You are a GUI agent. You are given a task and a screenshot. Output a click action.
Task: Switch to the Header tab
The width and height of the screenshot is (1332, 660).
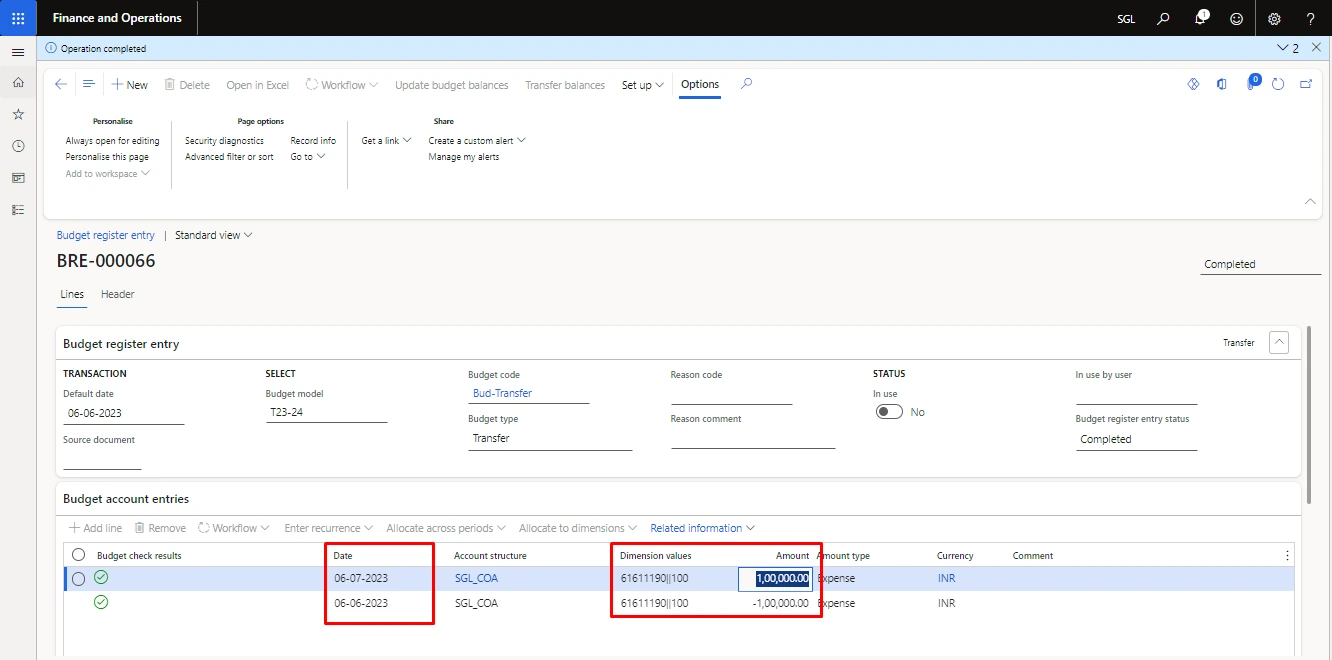(117, 294)
